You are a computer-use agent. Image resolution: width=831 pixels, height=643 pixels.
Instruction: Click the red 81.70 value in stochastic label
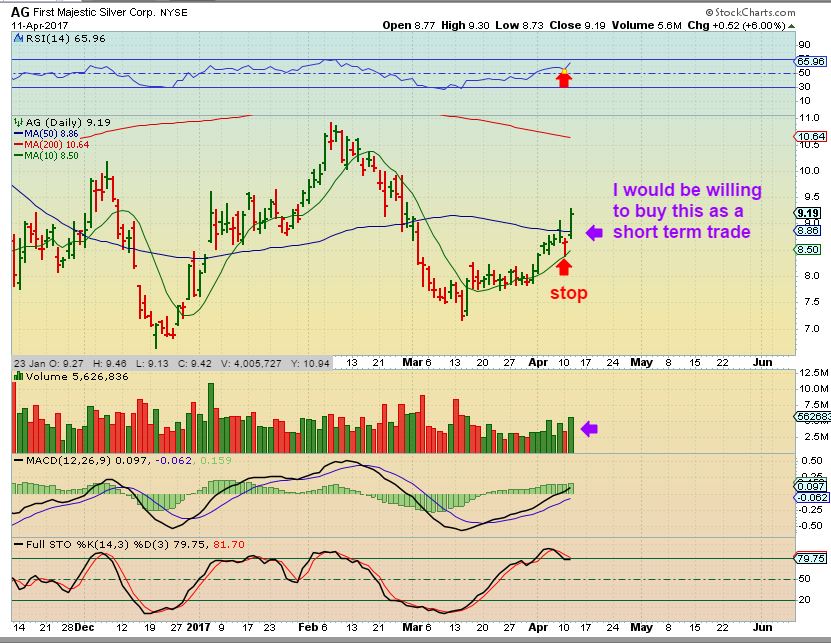point(229,544)
